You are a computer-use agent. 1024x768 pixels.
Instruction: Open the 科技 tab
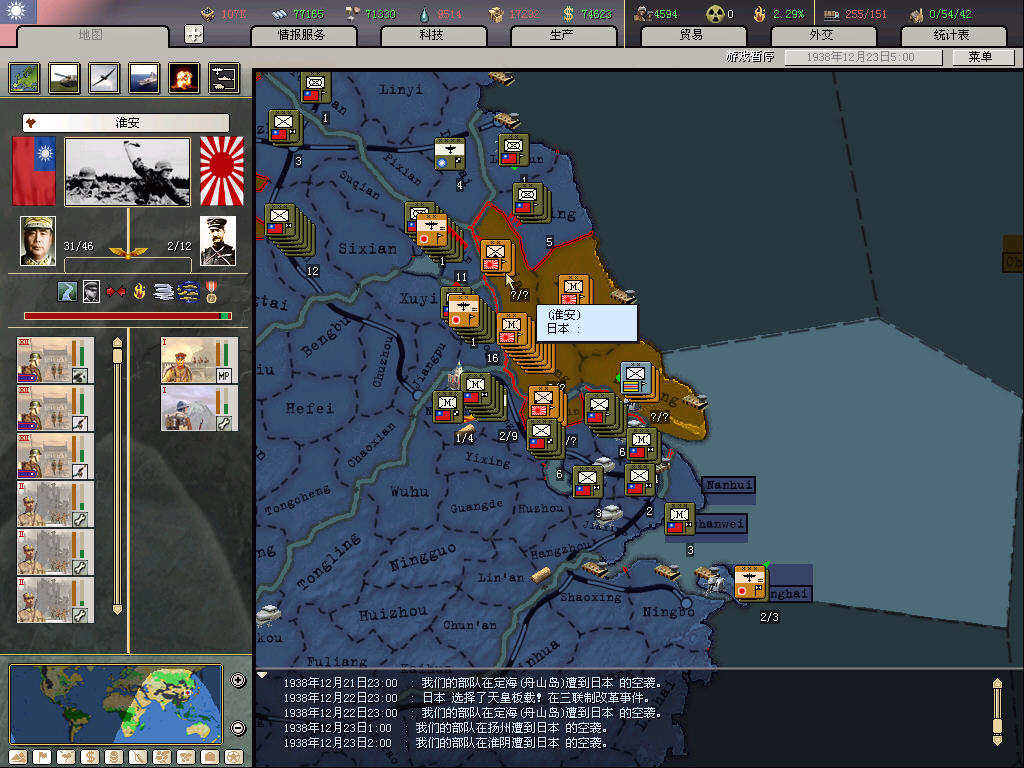[432, 35]
